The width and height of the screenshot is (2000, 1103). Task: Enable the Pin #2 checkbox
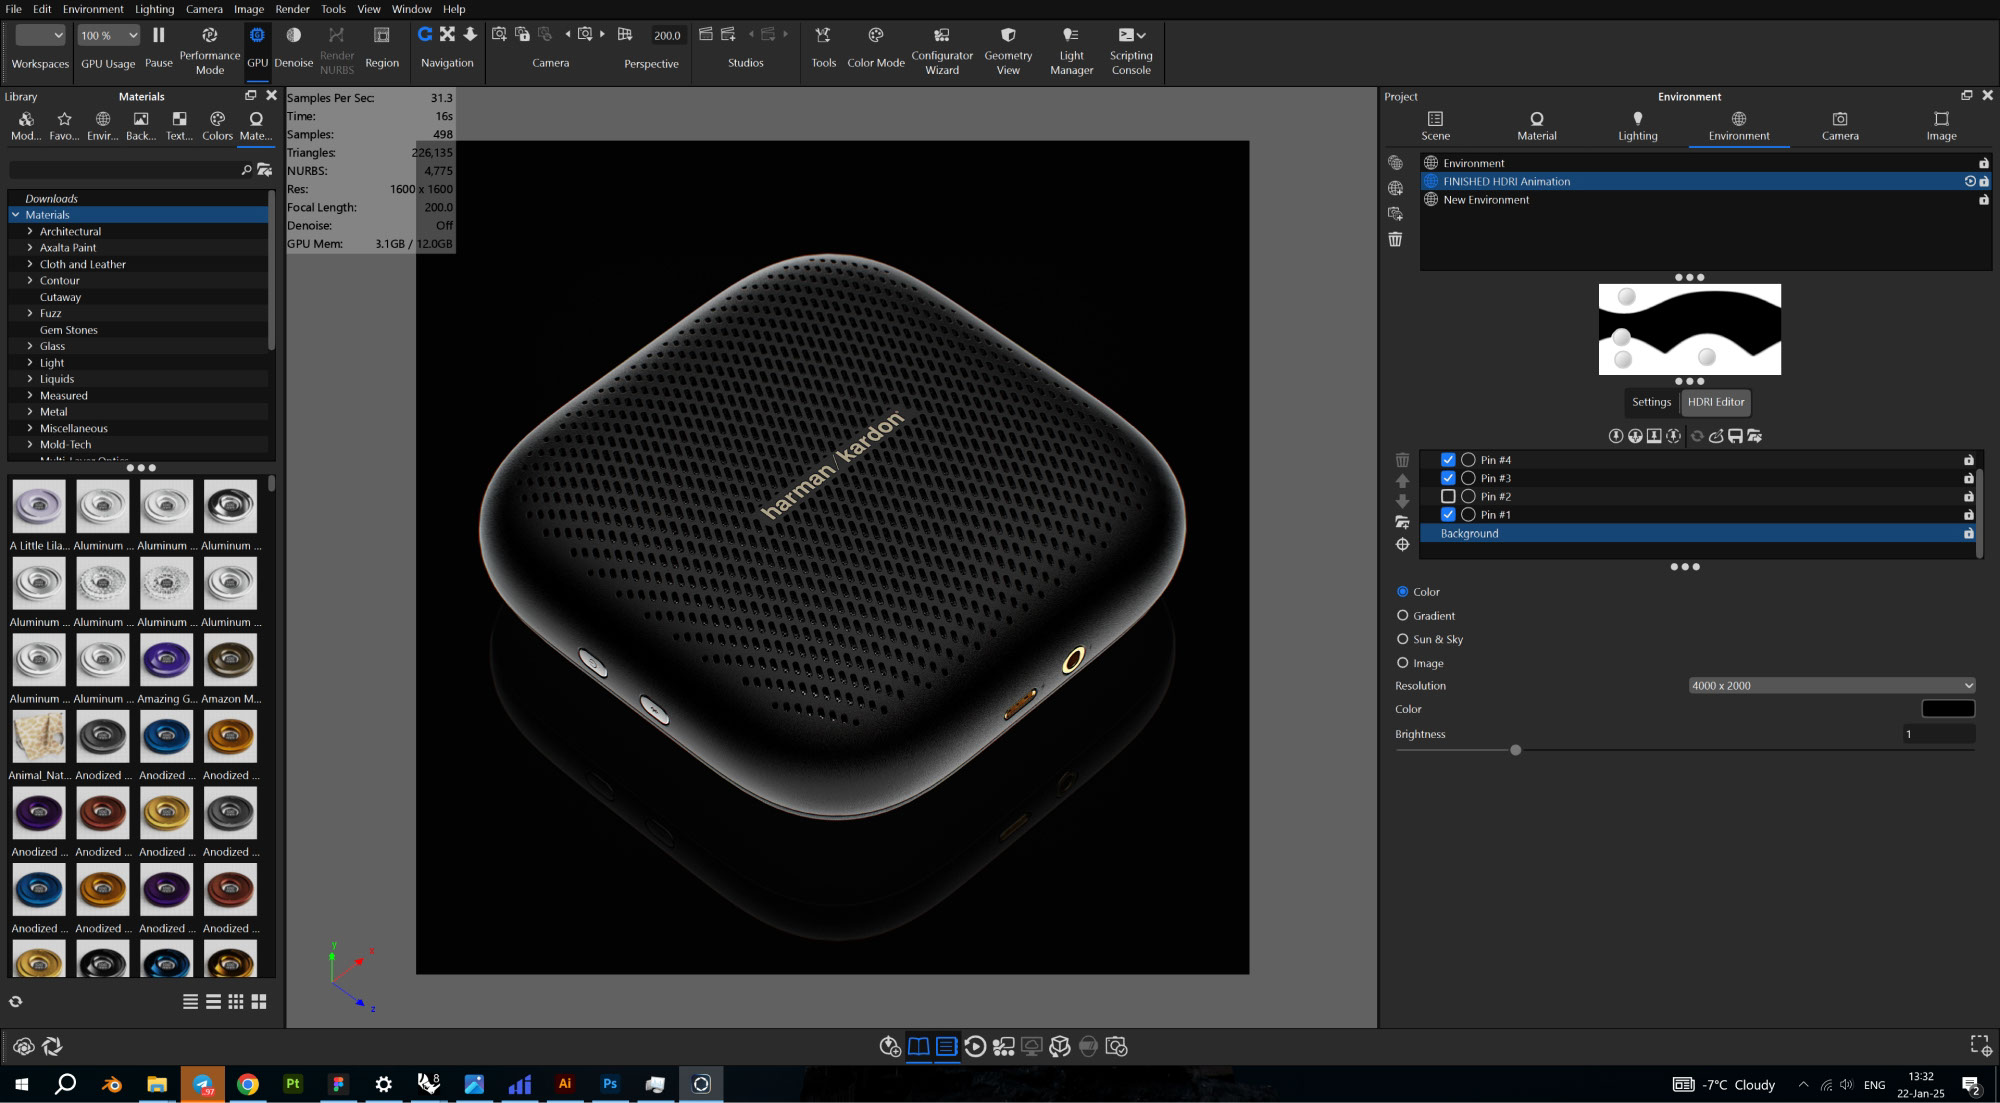[x=1447, y=496]
